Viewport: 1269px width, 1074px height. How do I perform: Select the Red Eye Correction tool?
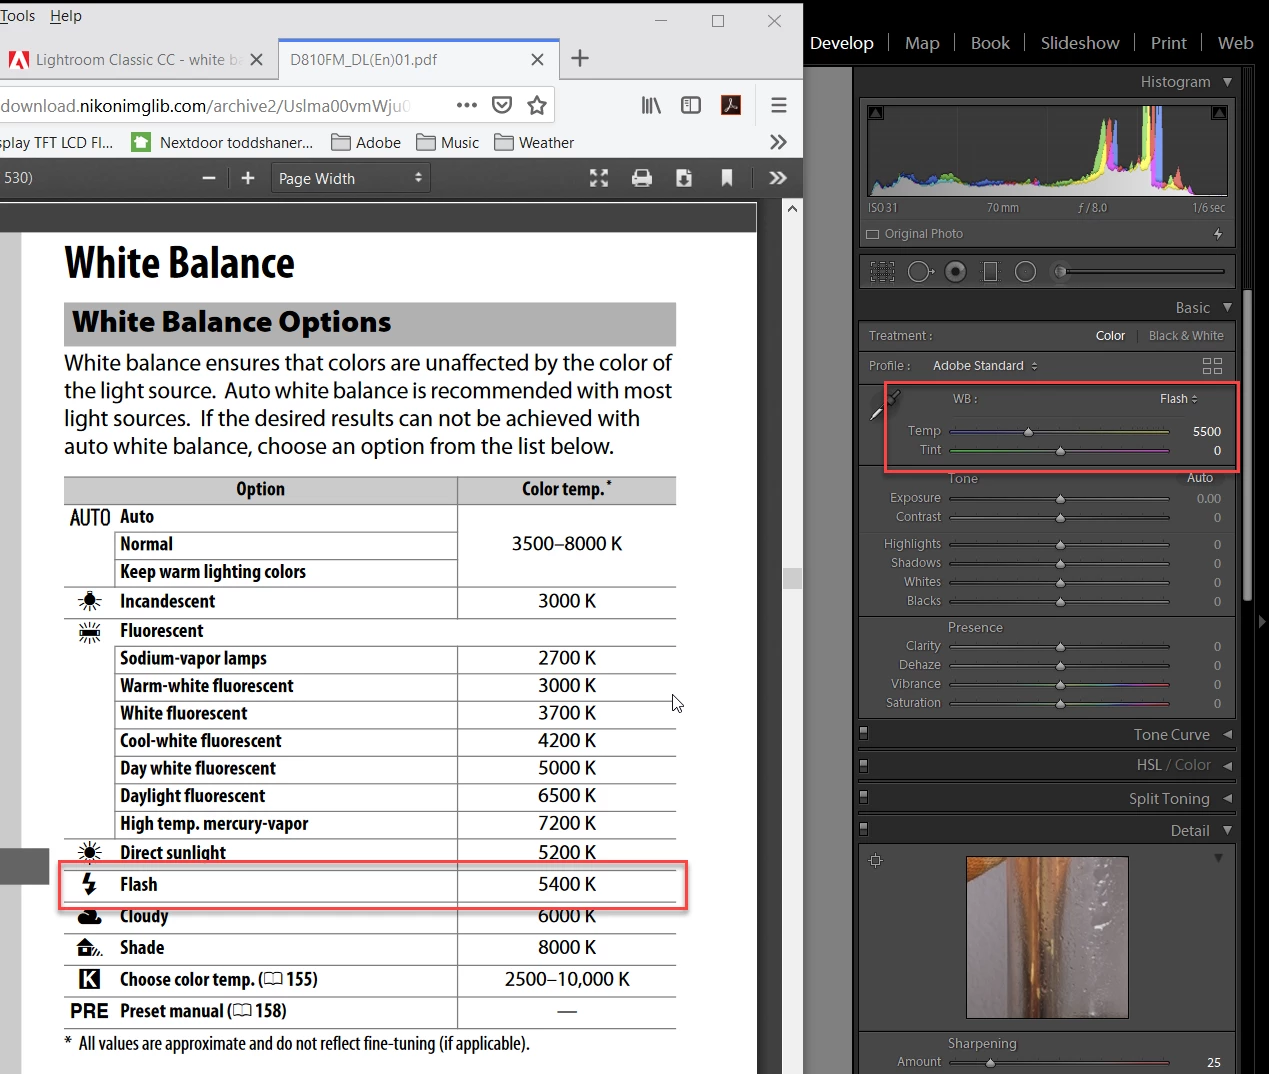coord(956,271)
